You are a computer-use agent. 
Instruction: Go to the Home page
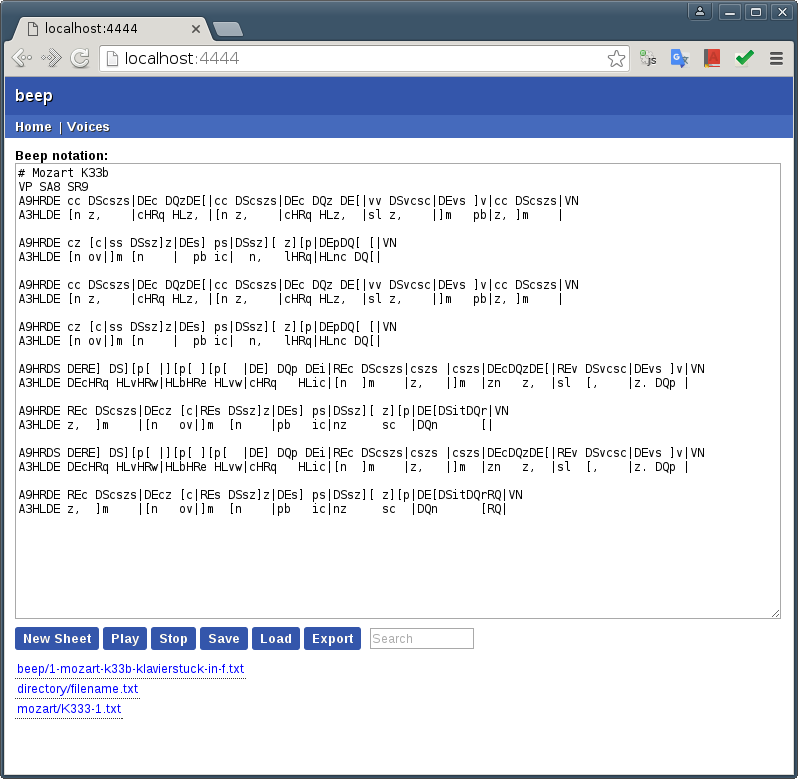33,127
